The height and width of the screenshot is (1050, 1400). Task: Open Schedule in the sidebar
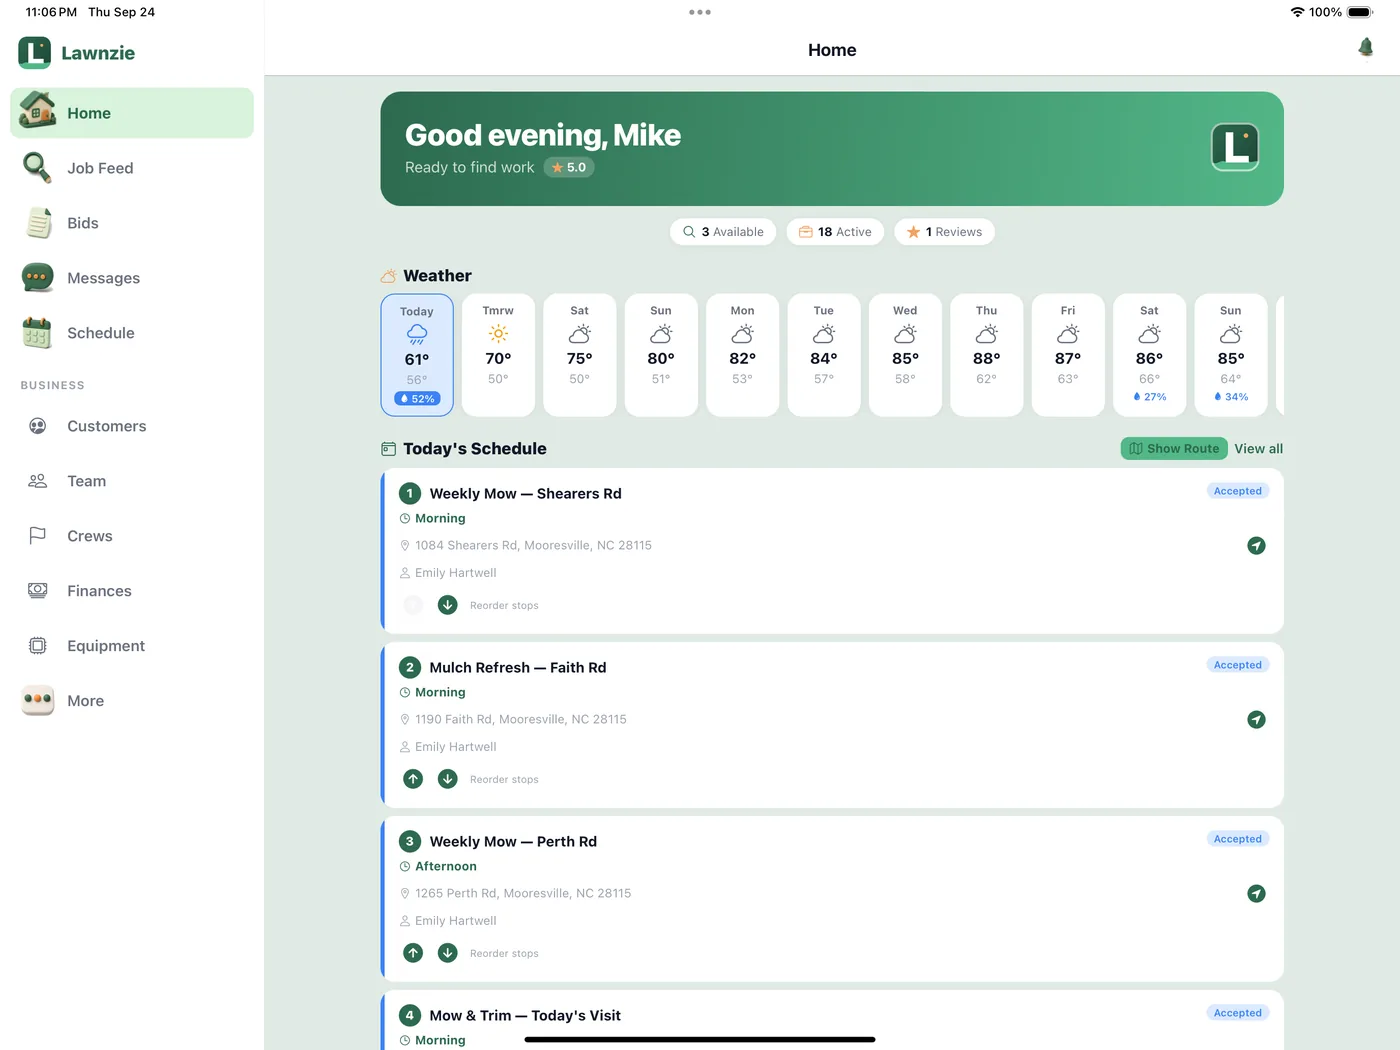pos(132,333)
